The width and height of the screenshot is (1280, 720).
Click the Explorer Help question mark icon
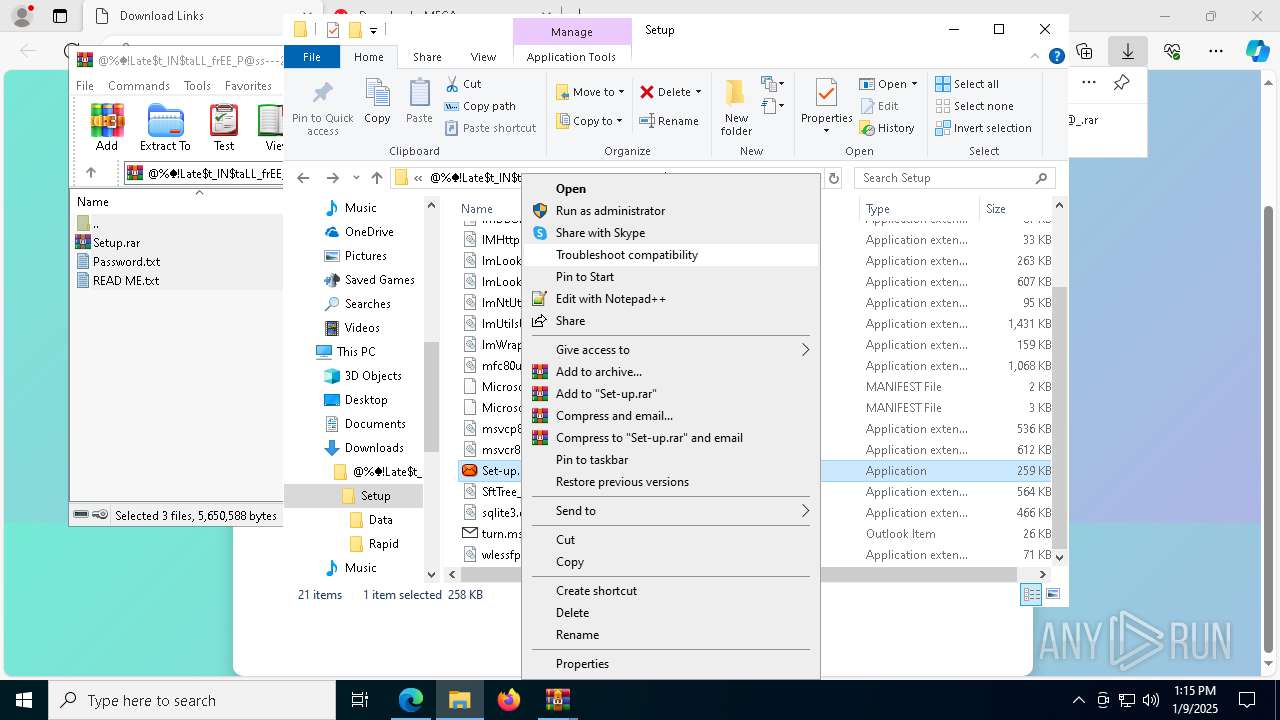(x=1056, y=57)
